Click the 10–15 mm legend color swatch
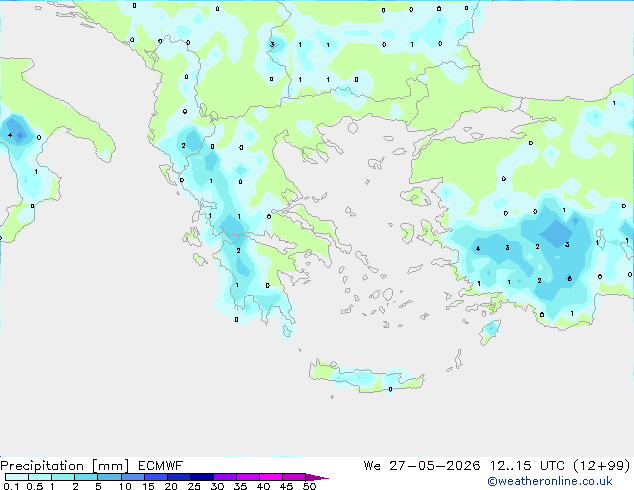The width and height of the screenshot is (634, 490). [x=133, y=477]
